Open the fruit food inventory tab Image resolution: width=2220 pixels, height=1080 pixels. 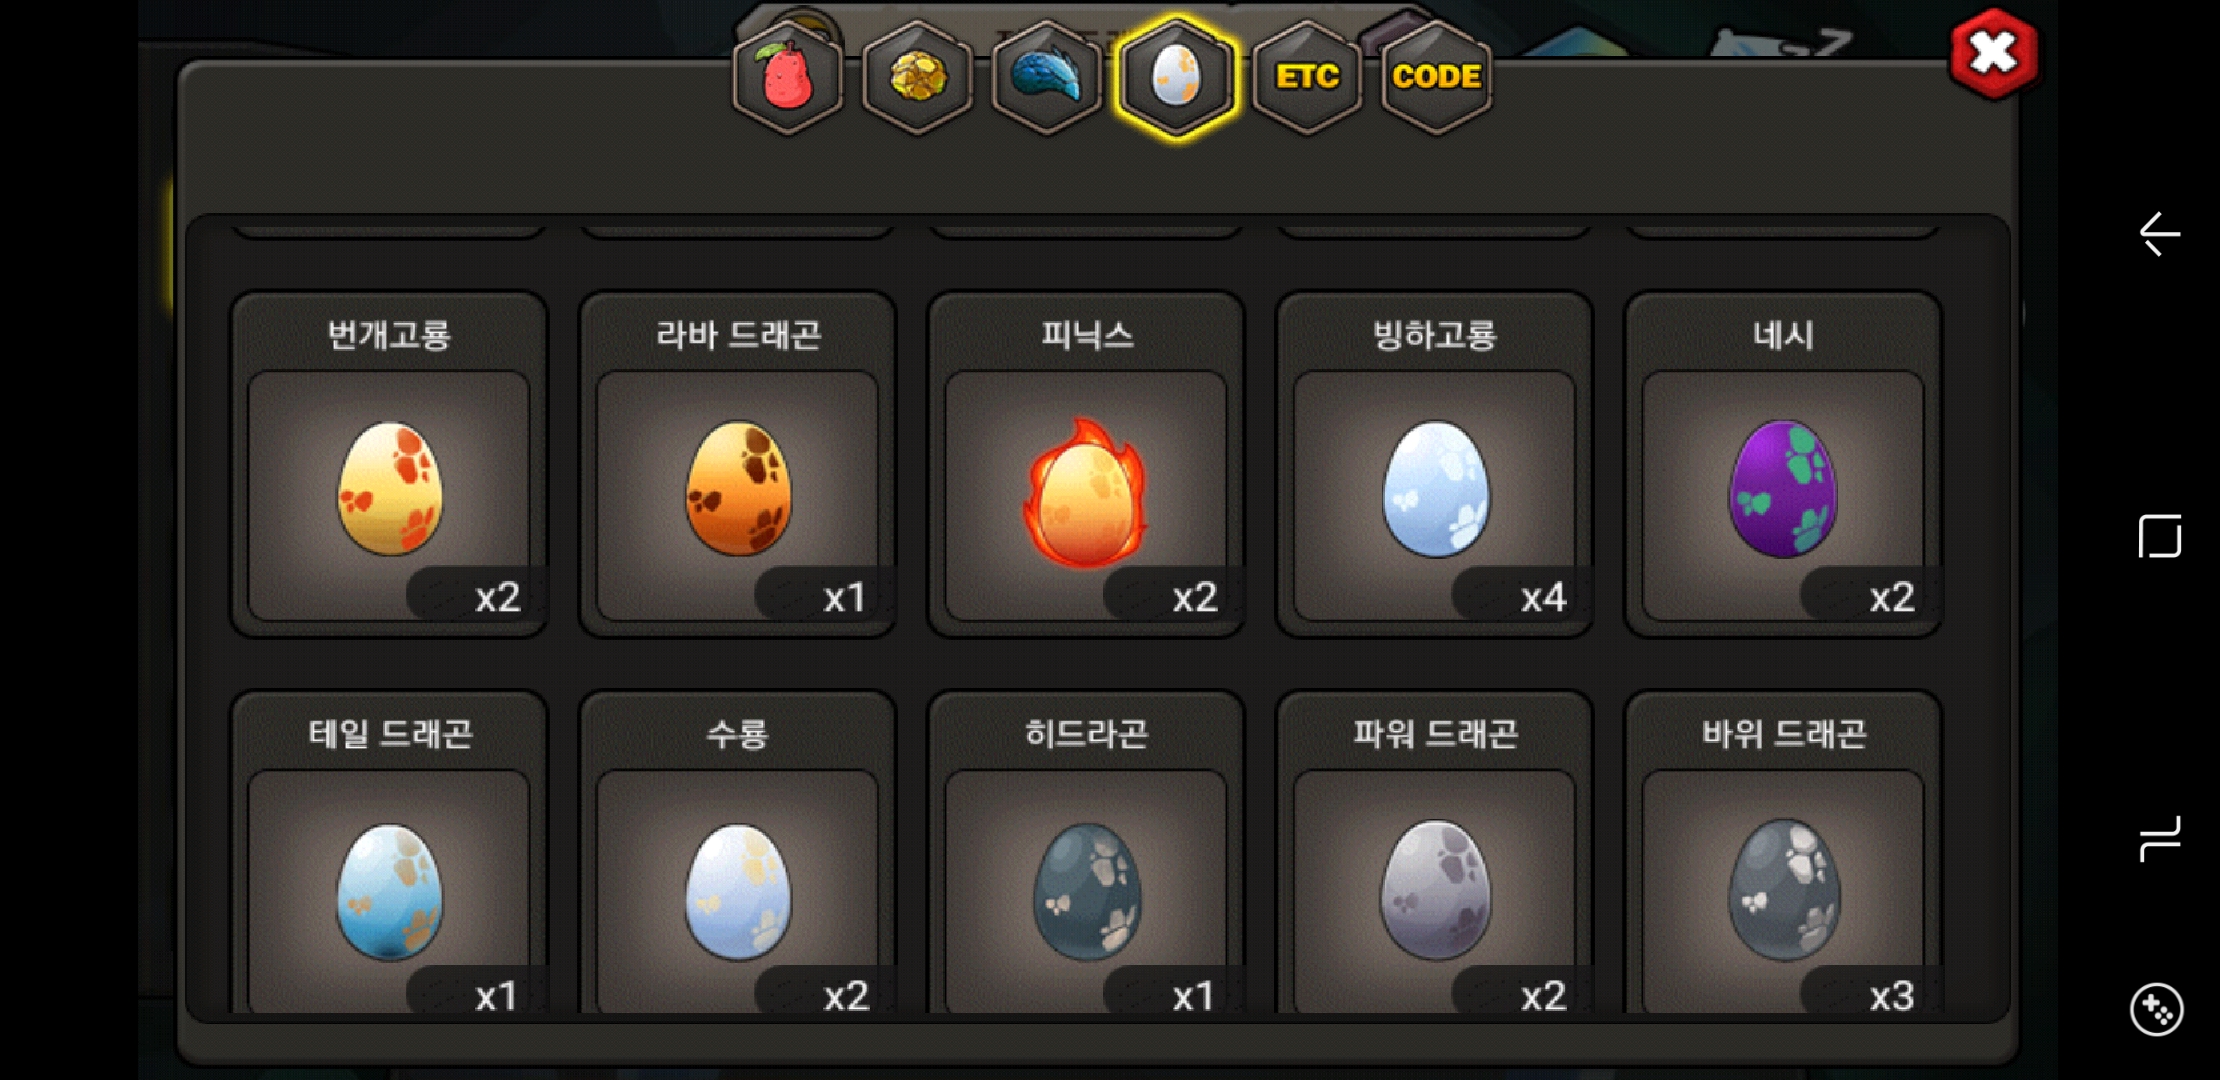pos(788,77)
